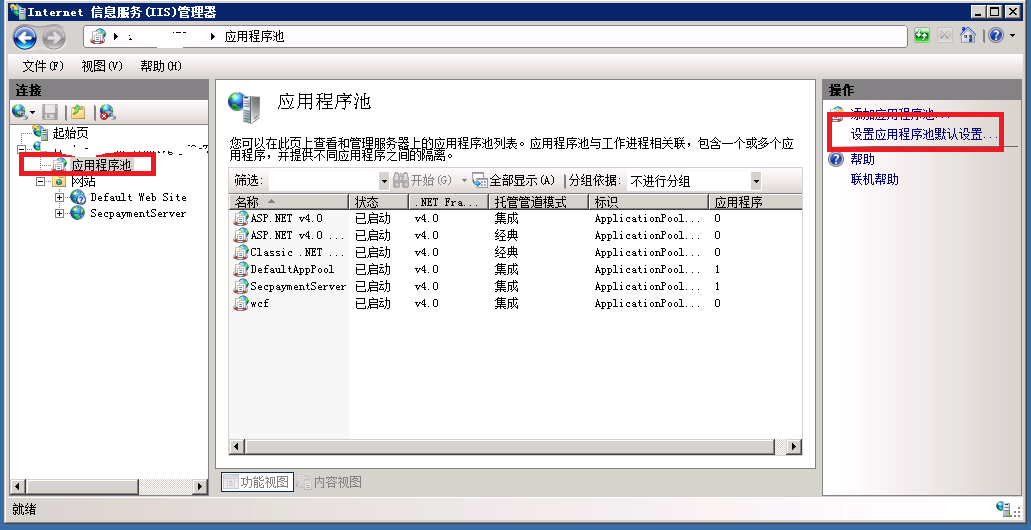Select the Classic .NET pool icon
1031x530 pixels.
click(241, 253)
